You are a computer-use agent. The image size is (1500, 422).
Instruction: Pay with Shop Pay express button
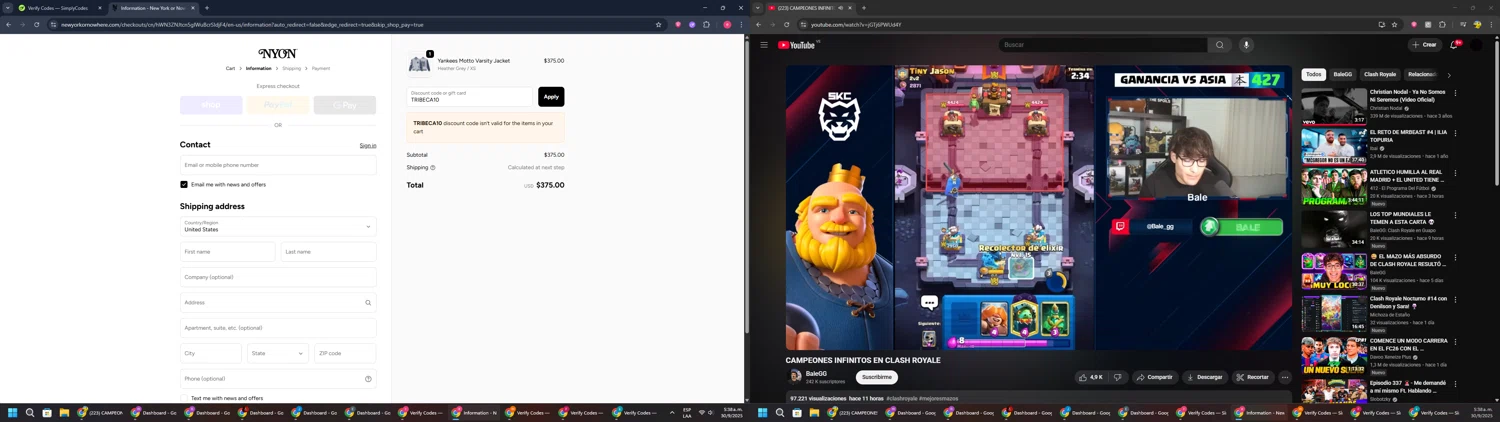pyautogui.click(x=211, y=105)
